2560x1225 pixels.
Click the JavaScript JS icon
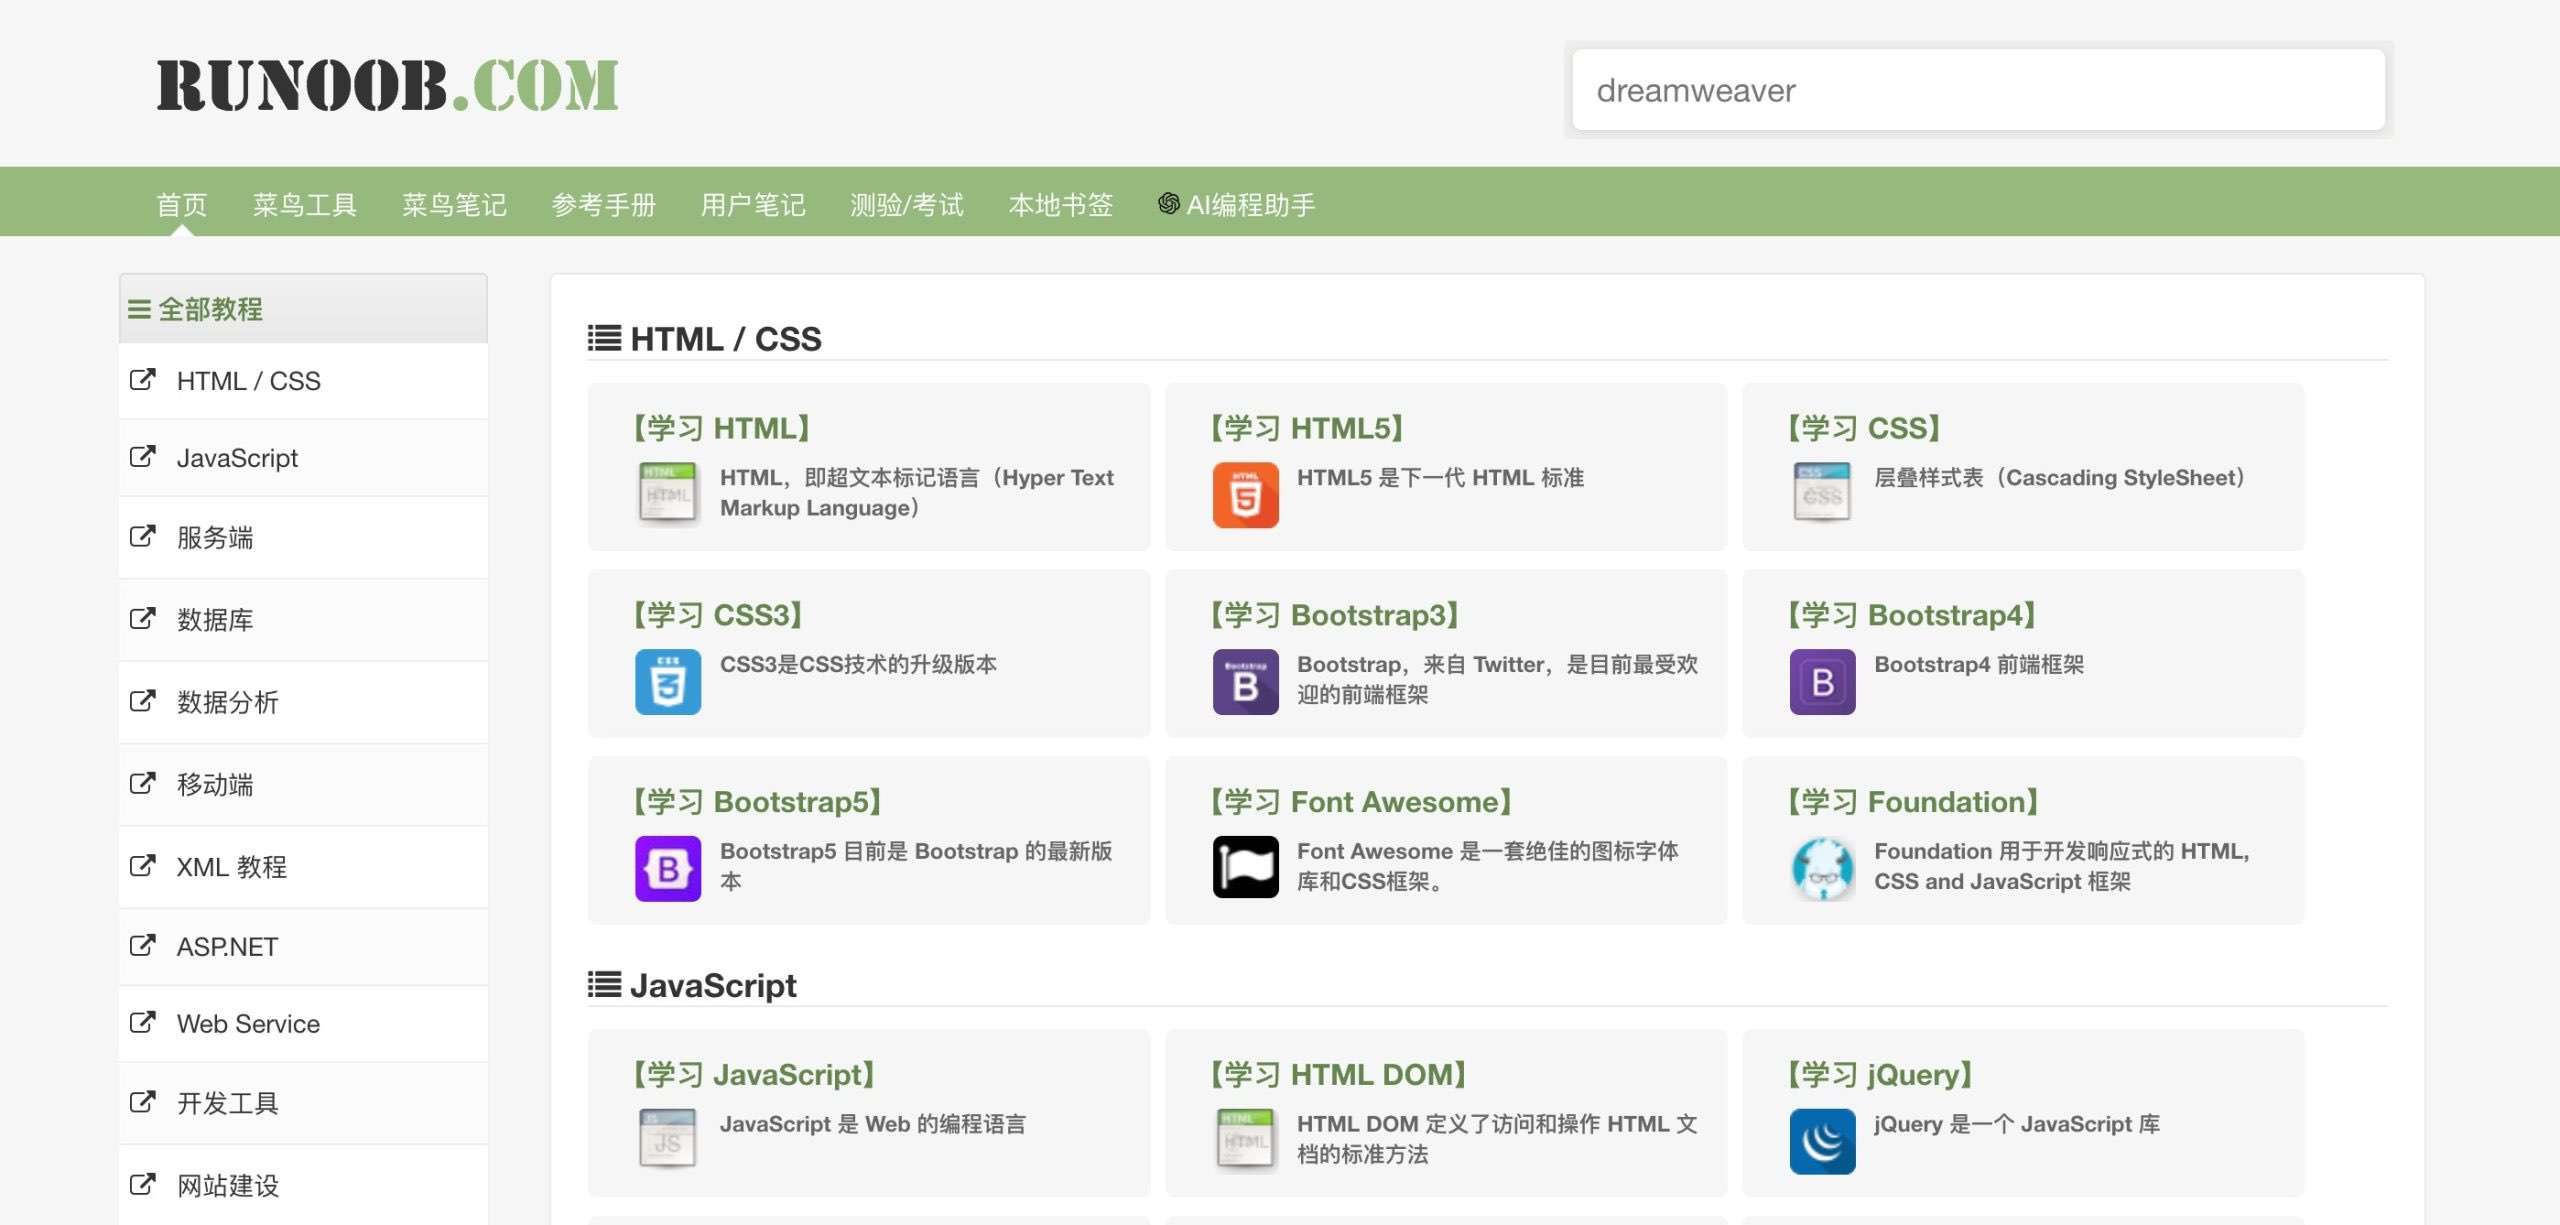667,1140
